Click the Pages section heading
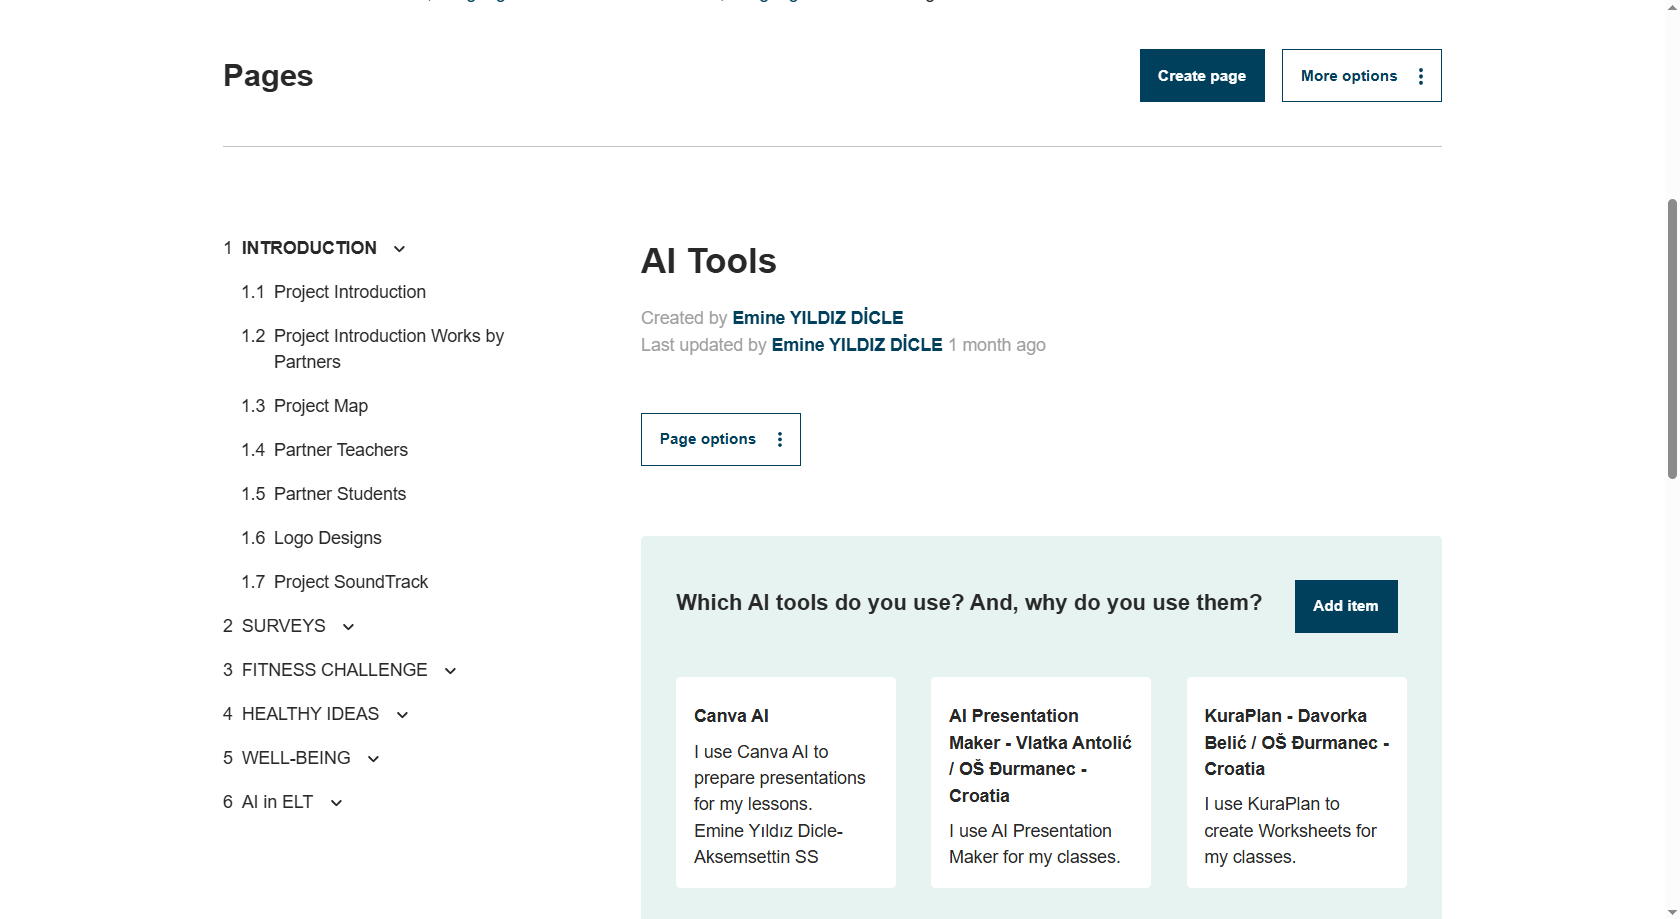Screen dimensions: 1680x919 (x=268, y=76)
